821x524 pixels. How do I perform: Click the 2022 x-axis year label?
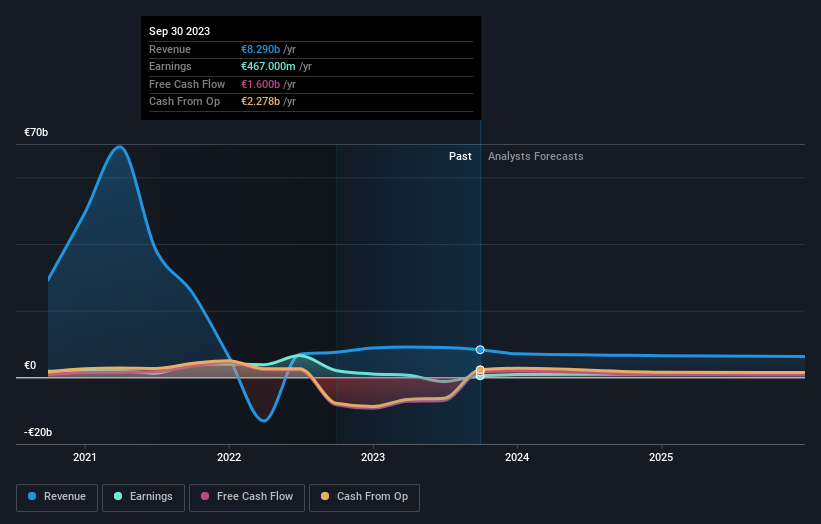click(x=229, y=457)
